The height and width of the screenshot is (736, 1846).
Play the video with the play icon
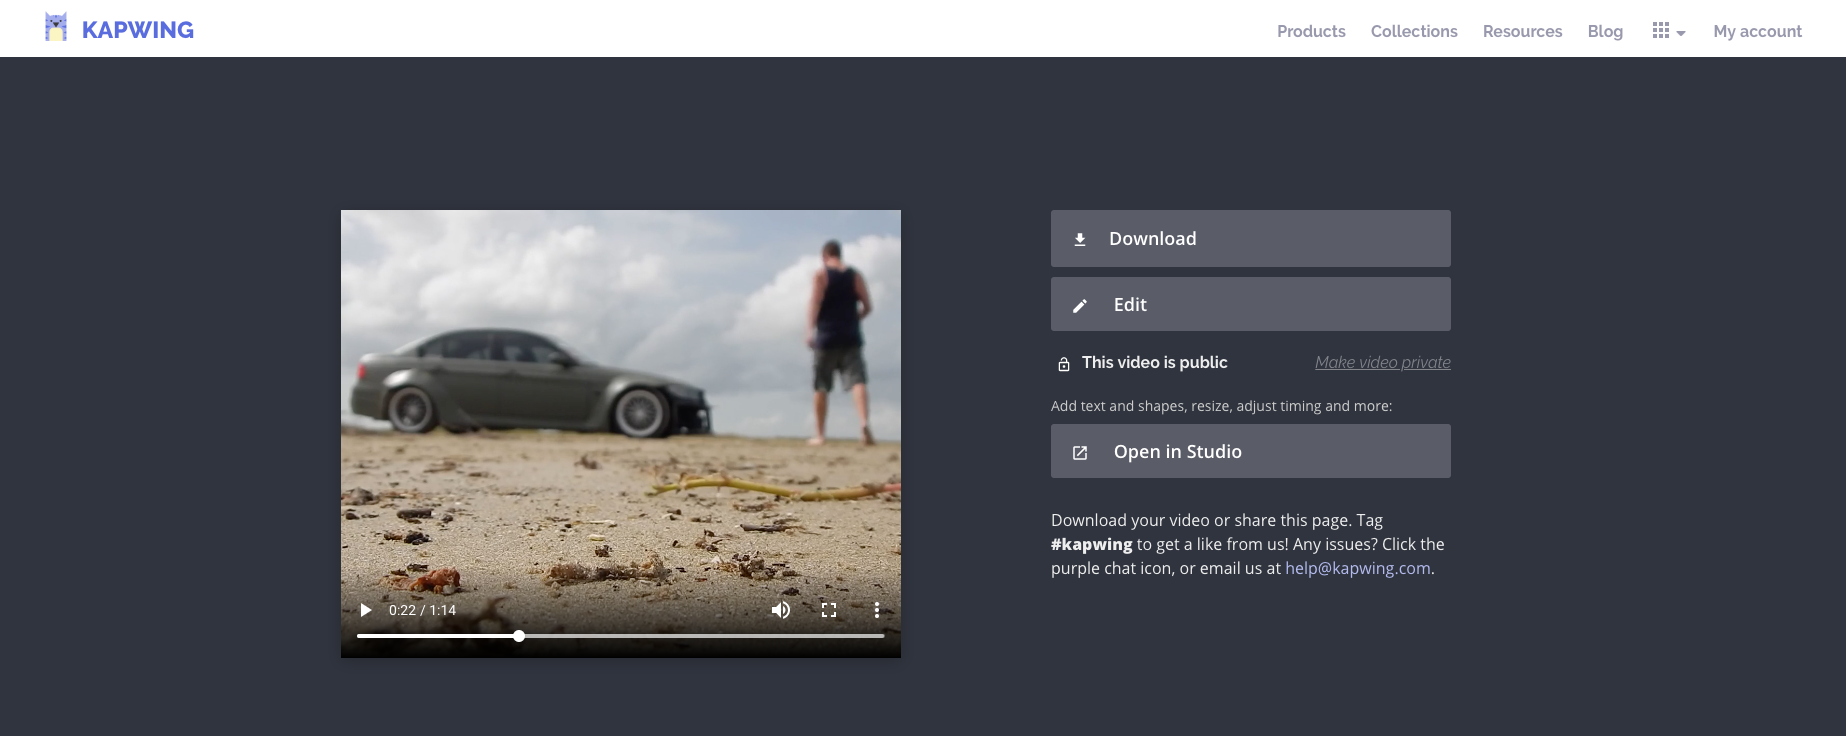(366, 610)
